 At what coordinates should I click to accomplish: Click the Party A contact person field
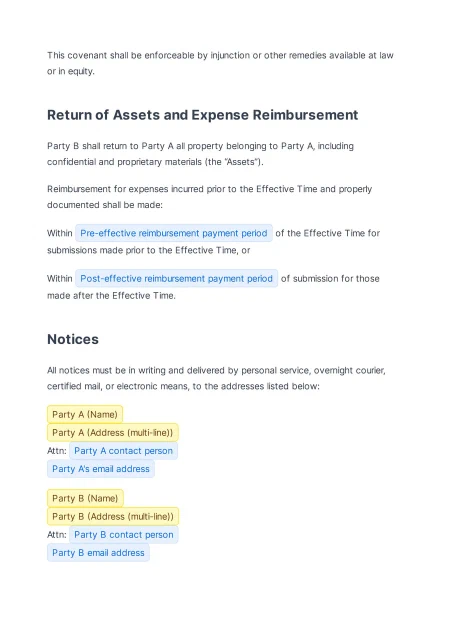point(123,451)
